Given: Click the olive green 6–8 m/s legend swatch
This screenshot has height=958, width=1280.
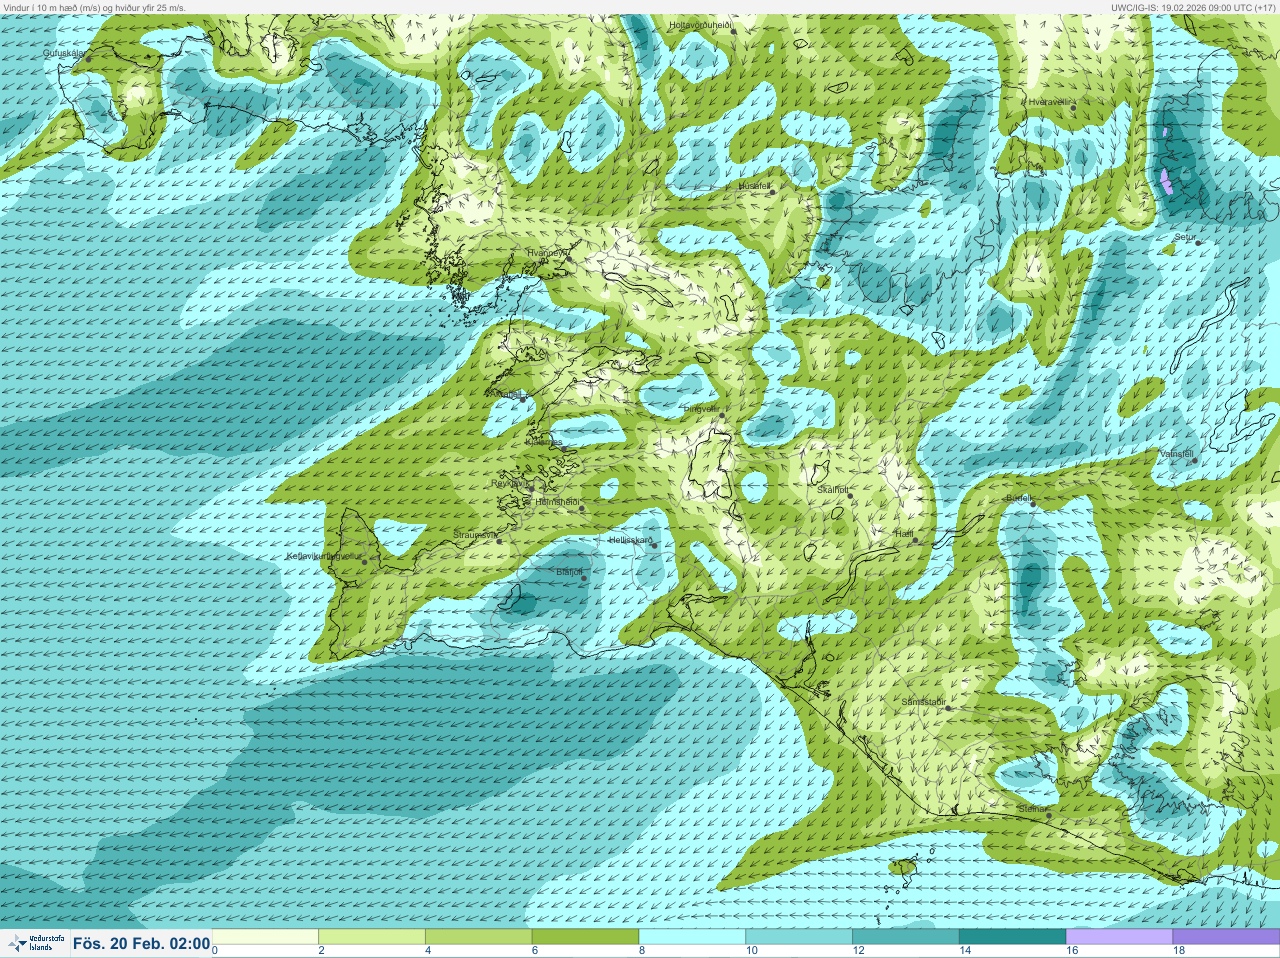Looking at the screenshot, I should point(586,937).
